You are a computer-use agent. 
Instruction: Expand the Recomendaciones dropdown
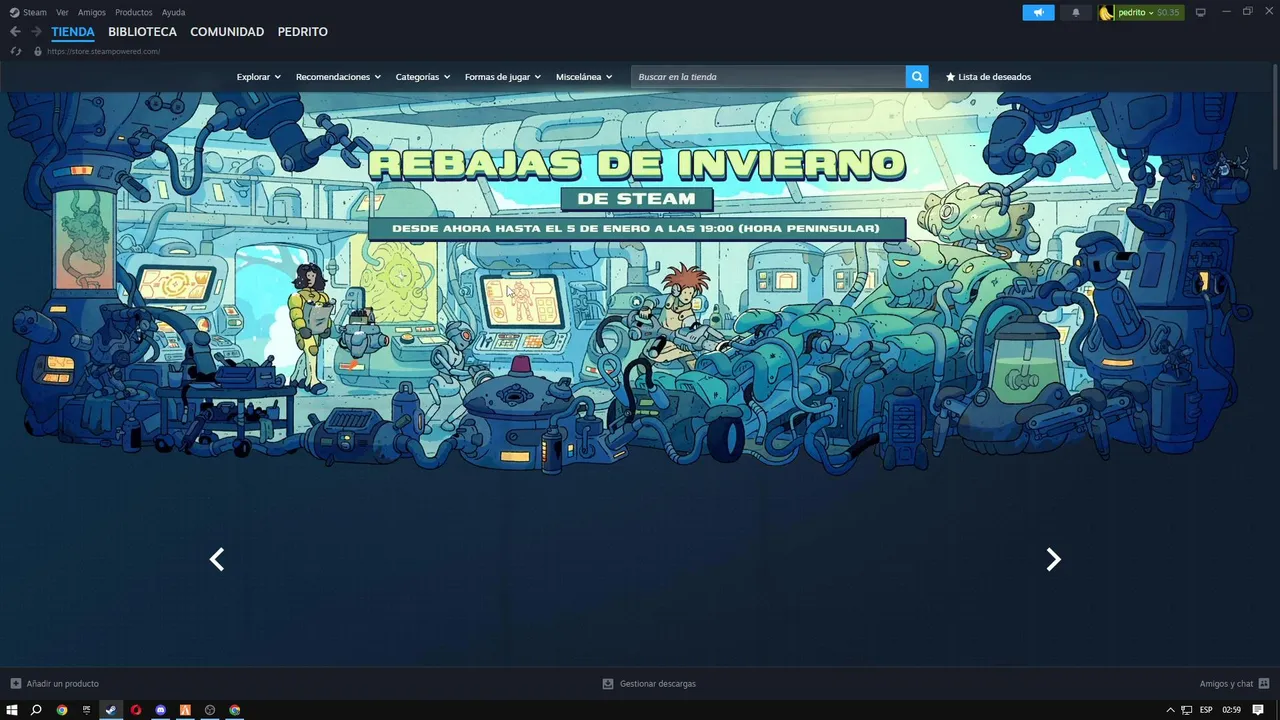pyautogui.click(x=338, y=77)
